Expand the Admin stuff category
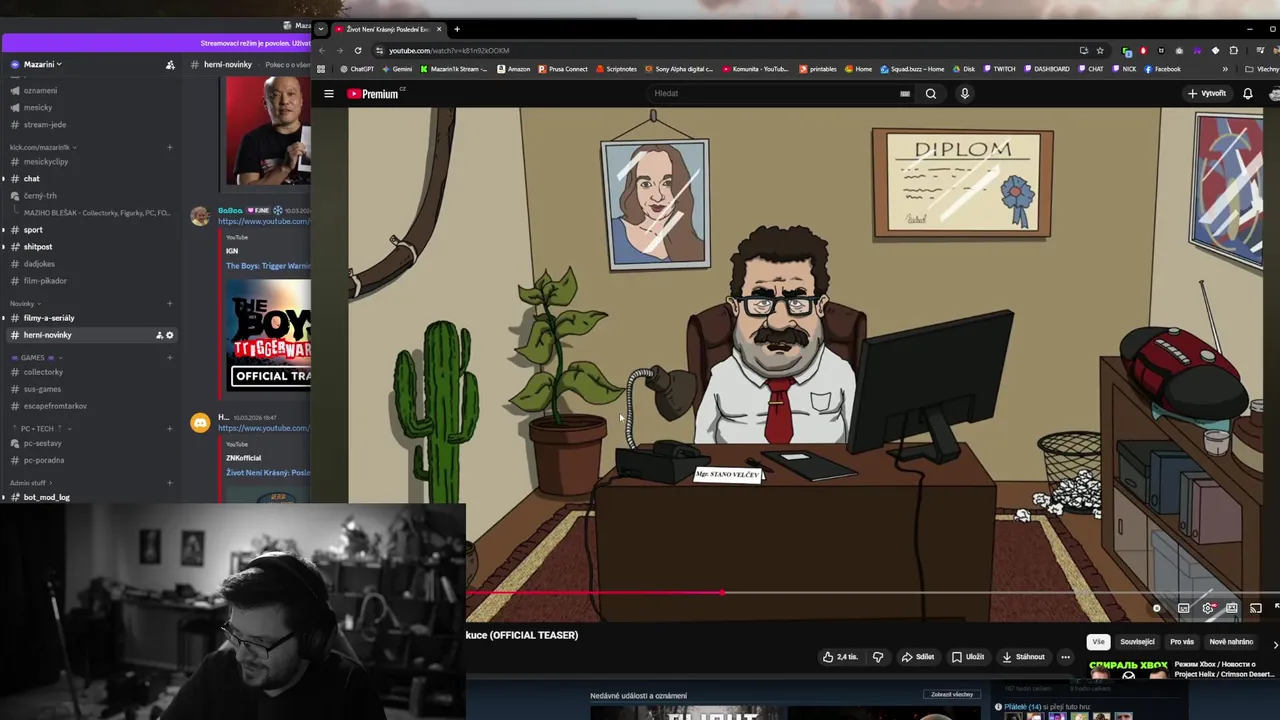This screenshot has width=1280, height=720. (30, 482)
